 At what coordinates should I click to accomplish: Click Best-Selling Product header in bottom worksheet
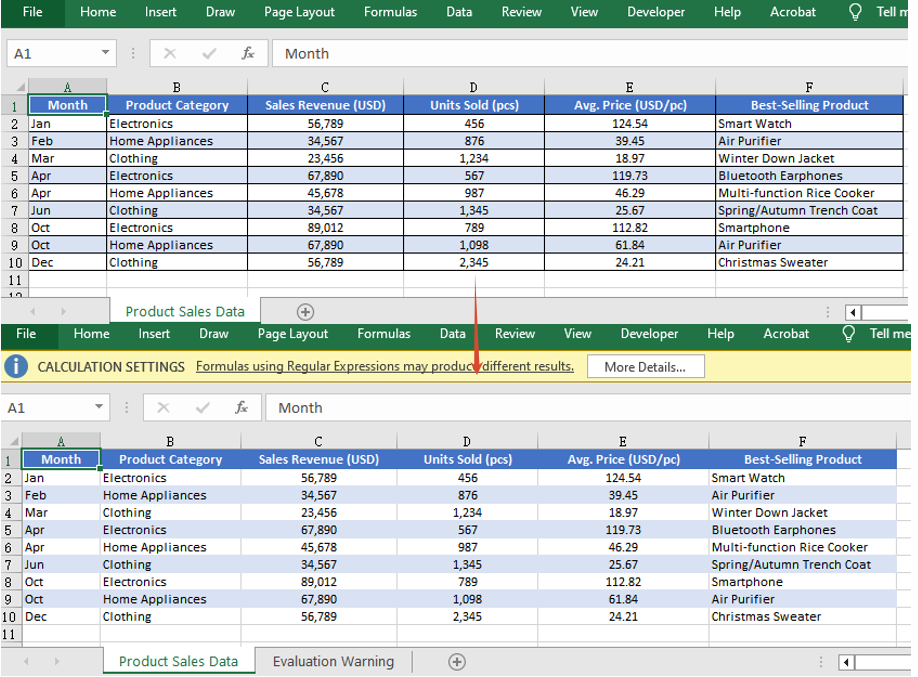[803, 460]
